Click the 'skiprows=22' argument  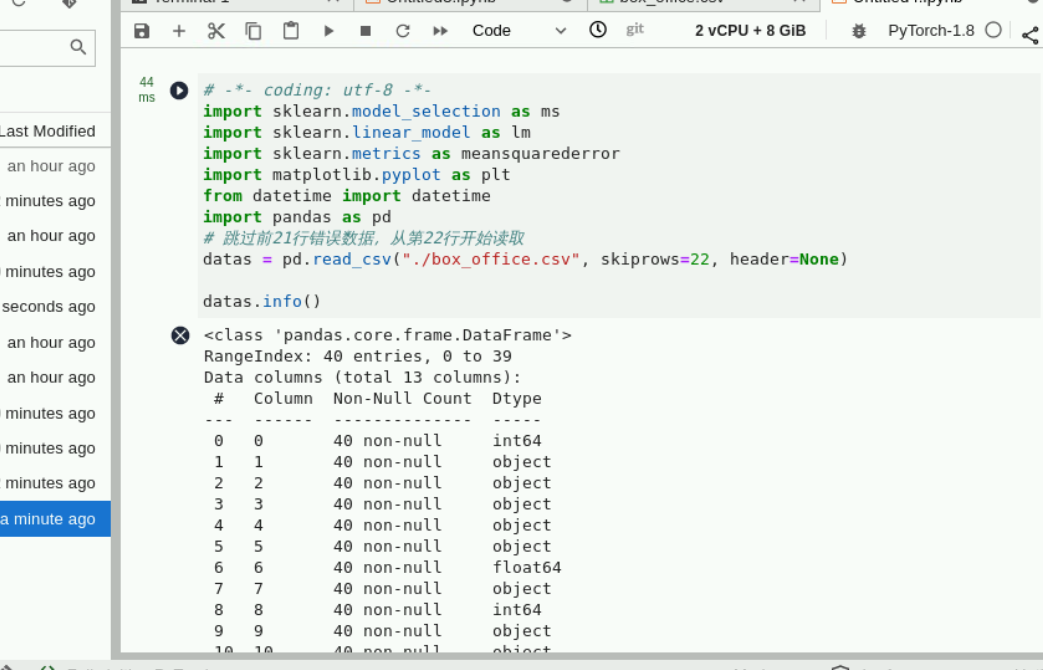point(655,259)
